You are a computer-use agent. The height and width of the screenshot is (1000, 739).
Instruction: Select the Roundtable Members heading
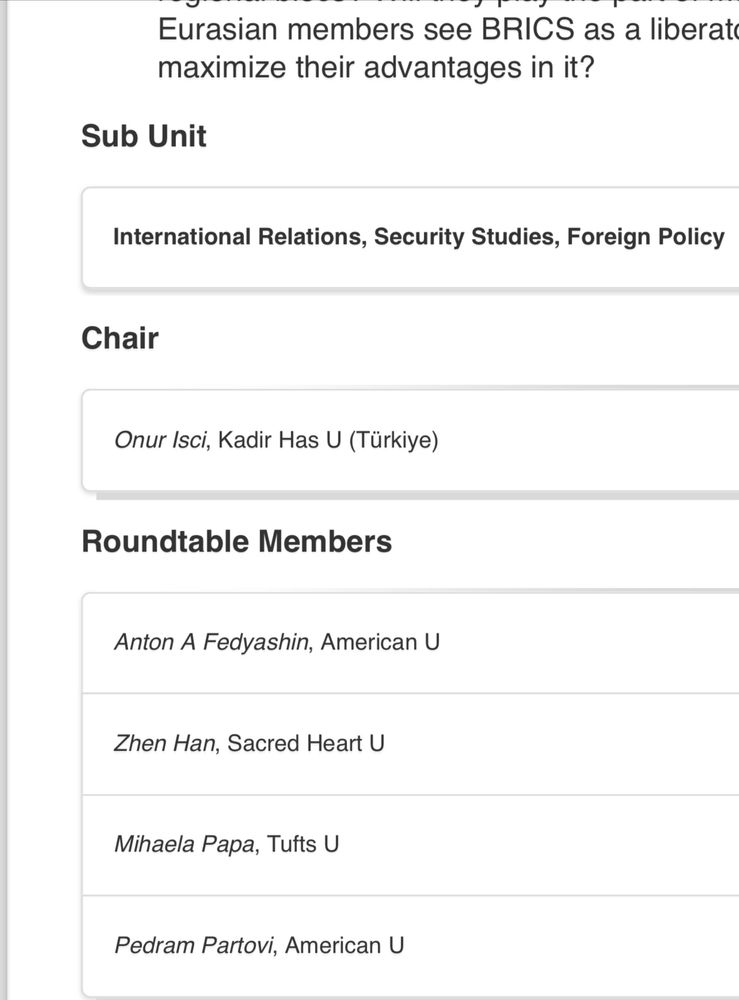tap(237, 541)
